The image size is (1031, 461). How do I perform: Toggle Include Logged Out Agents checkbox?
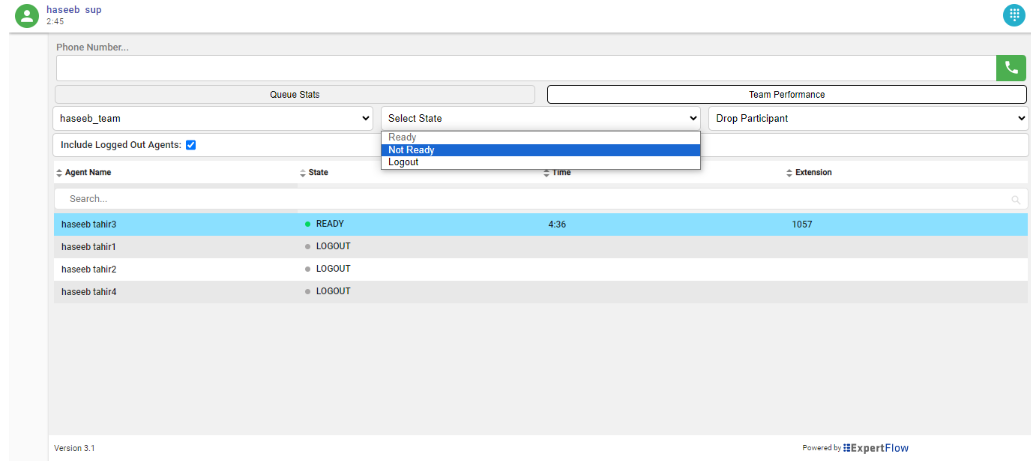coord(191,145)
